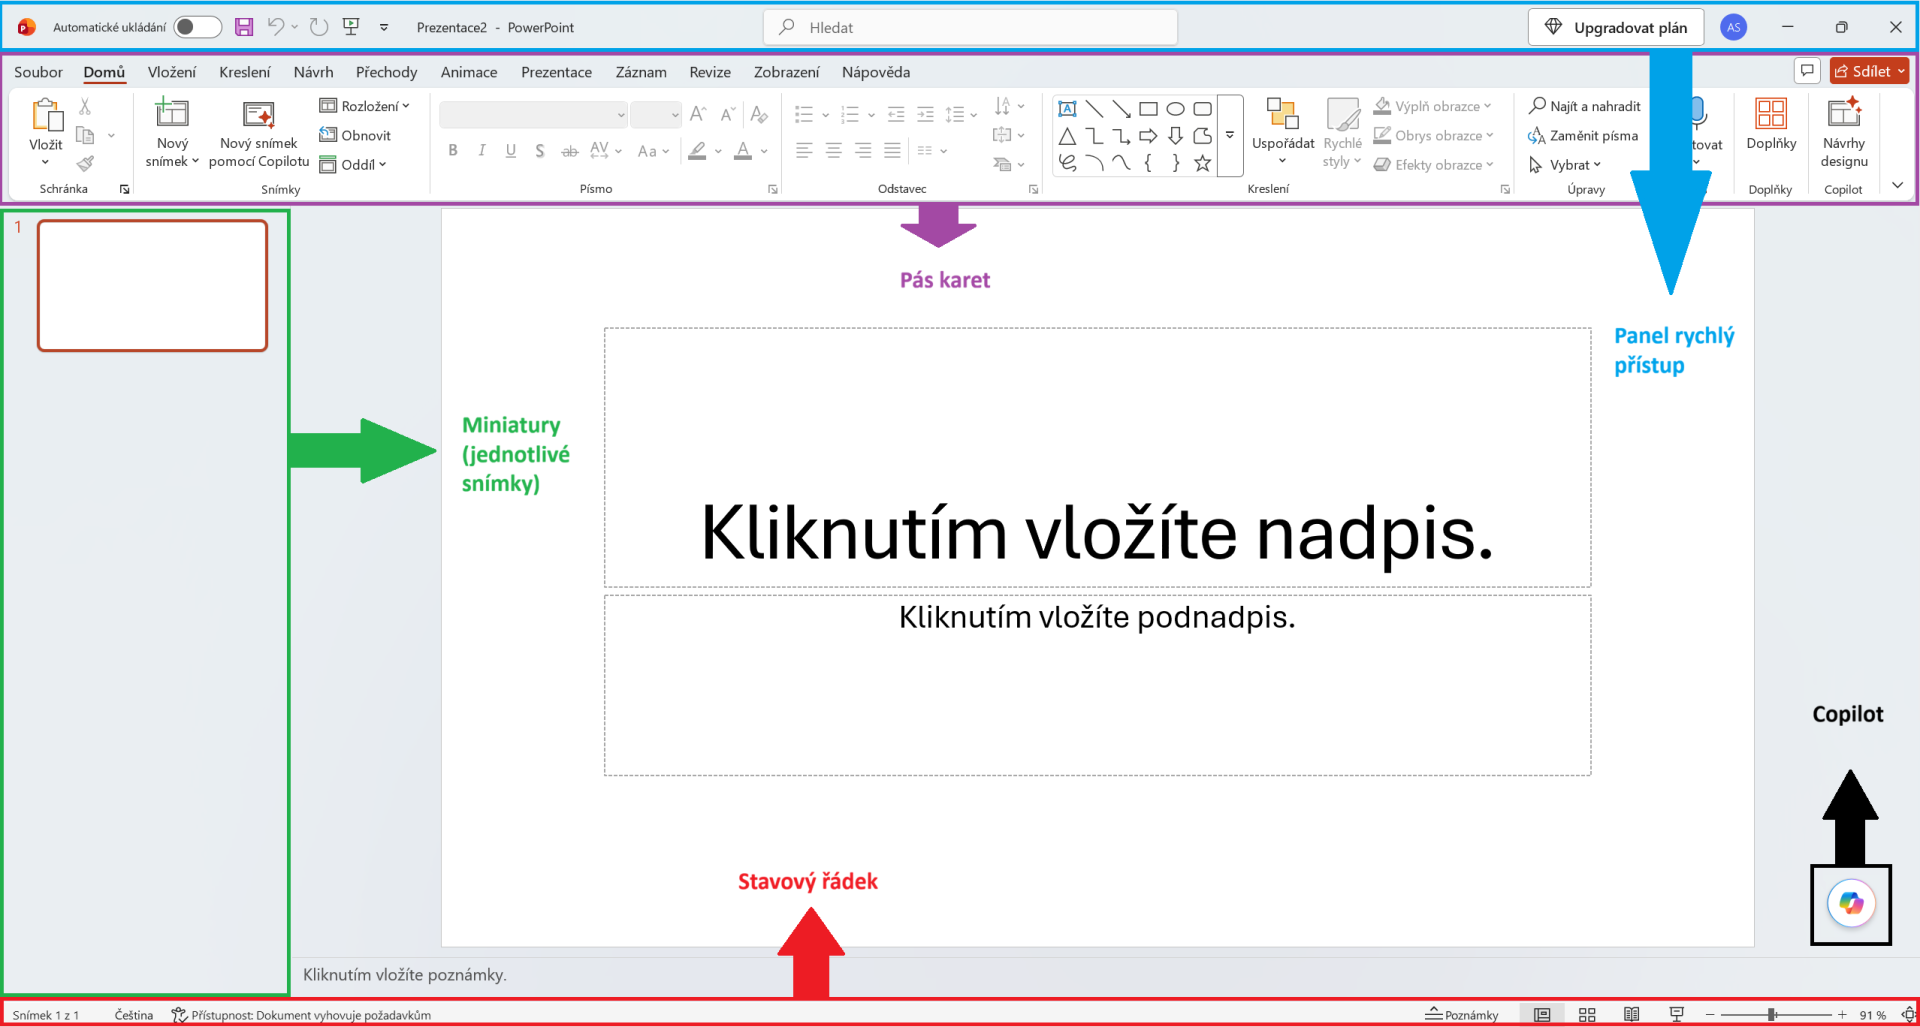The image size is (1920, 1027).
Task: Open Výplň obrazce shape fill dropdown
Action: pyautogui.click(x=1433, y=106)
